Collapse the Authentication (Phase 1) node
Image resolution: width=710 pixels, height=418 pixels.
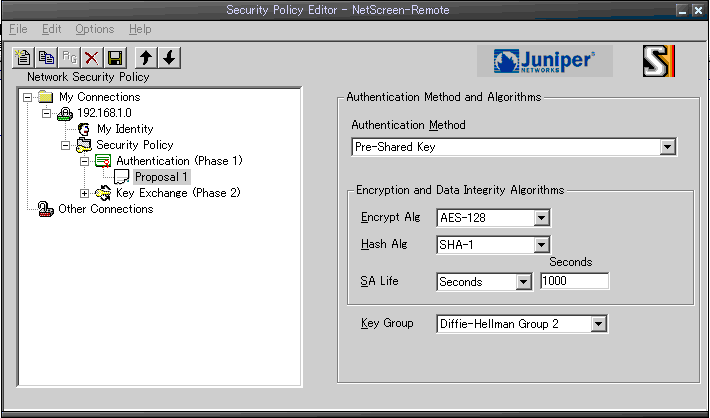(x=85, y=161)
